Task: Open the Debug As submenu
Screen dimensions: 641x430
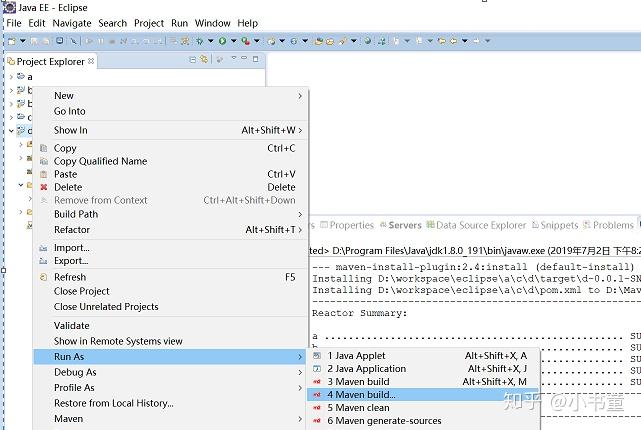Action: (x=171, y=372)
